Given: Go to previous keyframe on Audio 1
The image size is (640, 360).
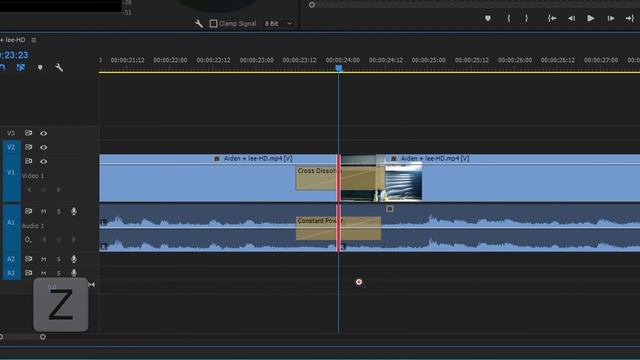Looking at the screenshot, I should point(44,240).
